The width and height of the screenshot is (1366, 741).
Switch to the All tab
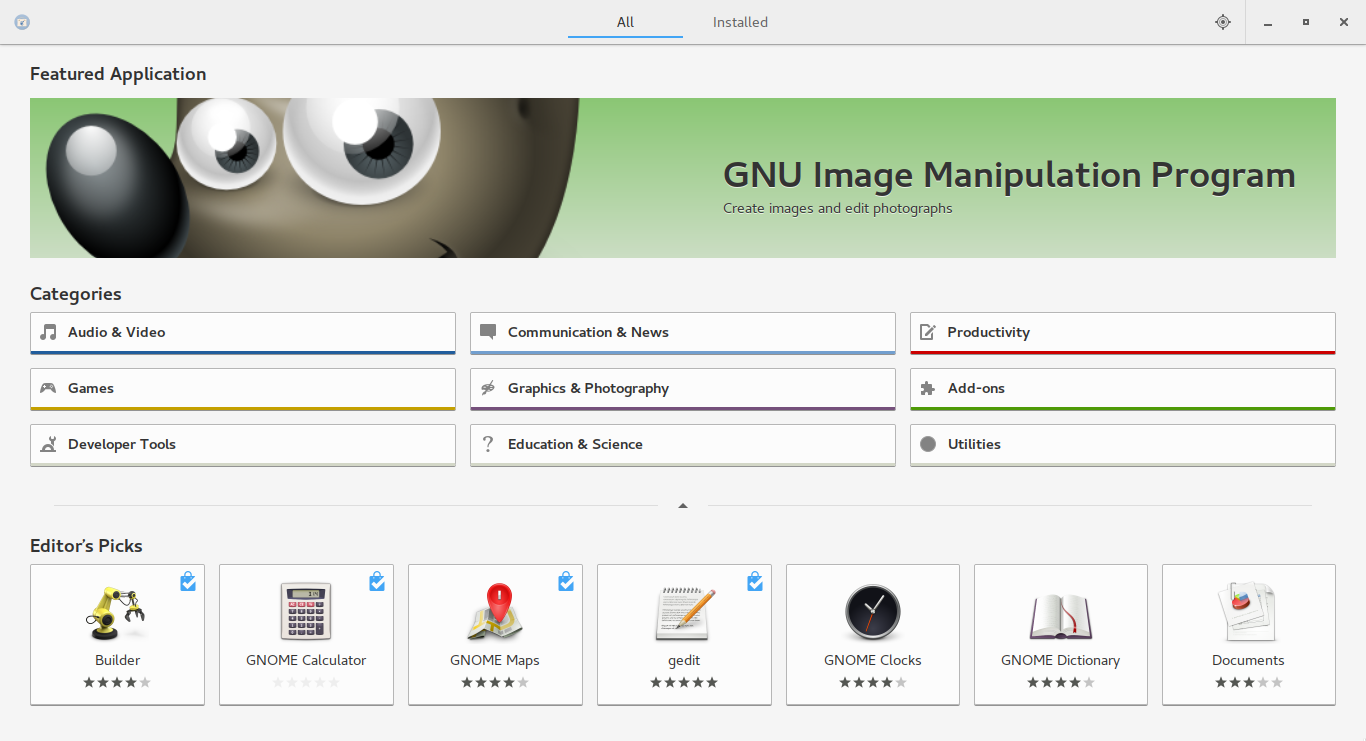[625, 22]
